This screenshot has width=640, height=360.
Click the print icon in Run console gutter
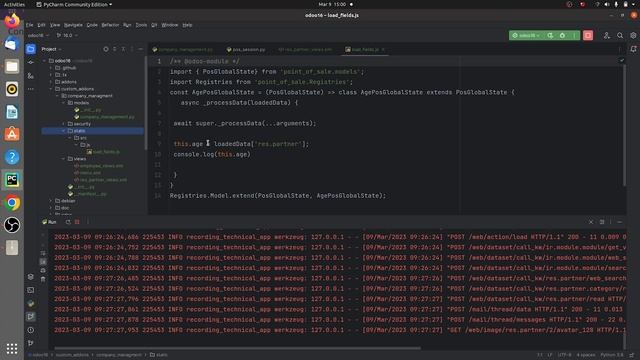click(x=43, y=271)
